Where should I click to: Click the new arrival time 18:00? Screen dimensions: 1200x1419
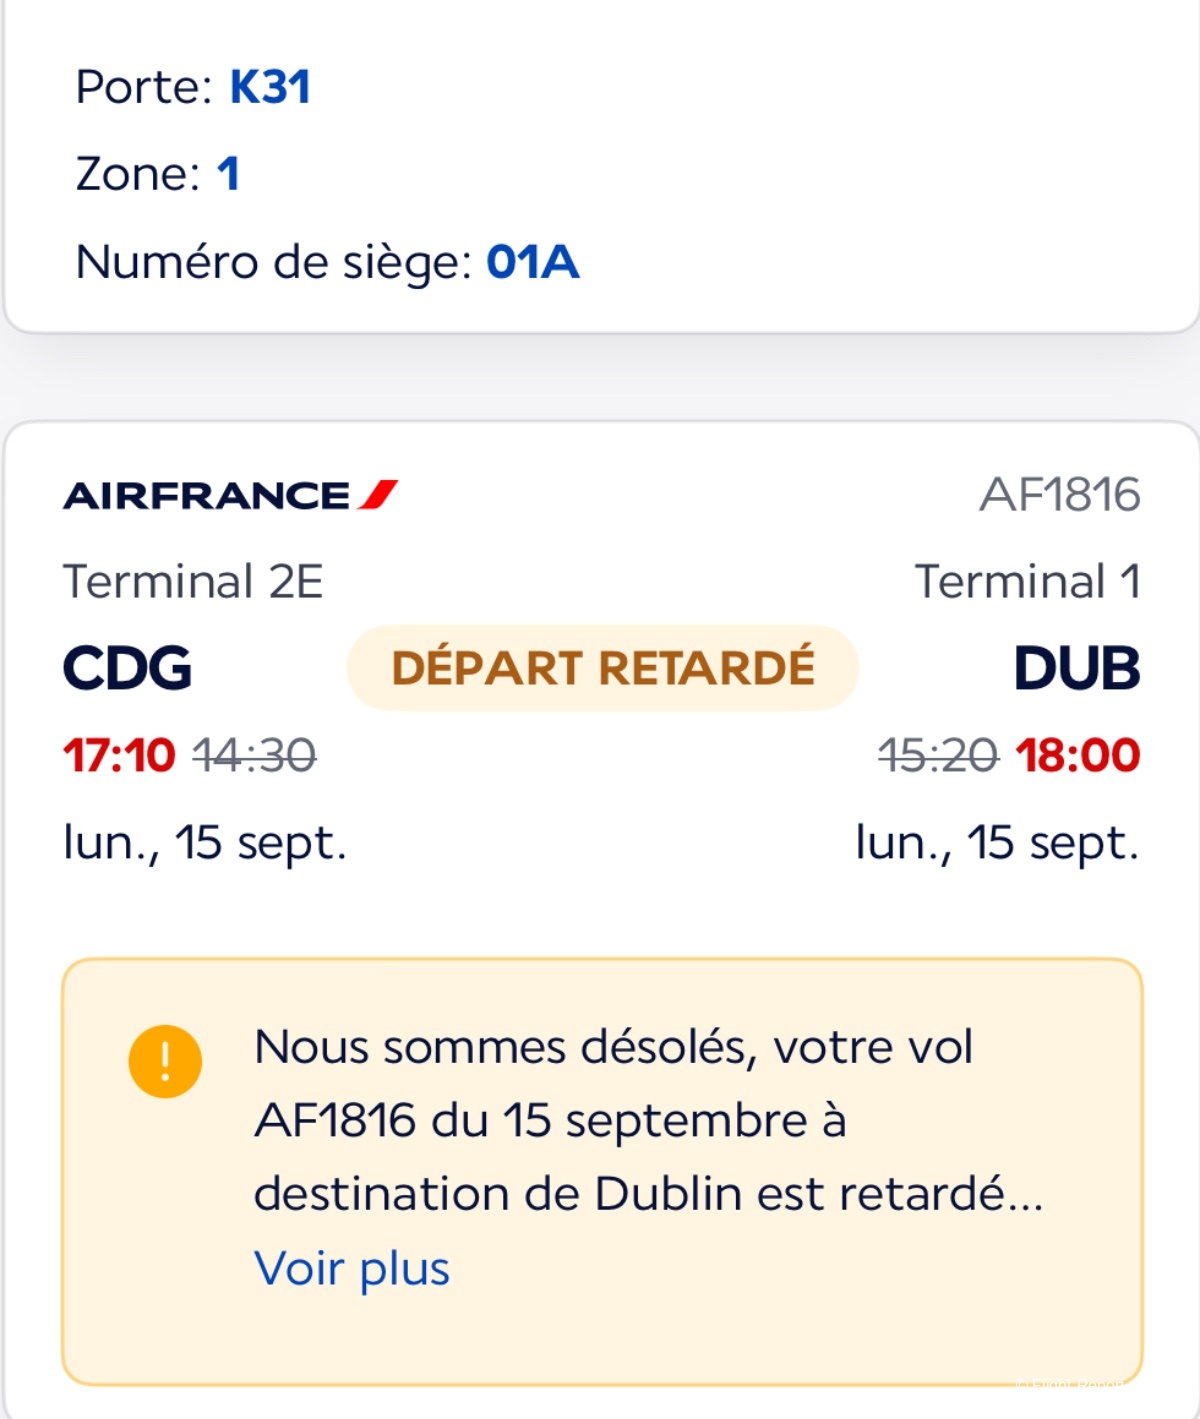pos(1078,756)
